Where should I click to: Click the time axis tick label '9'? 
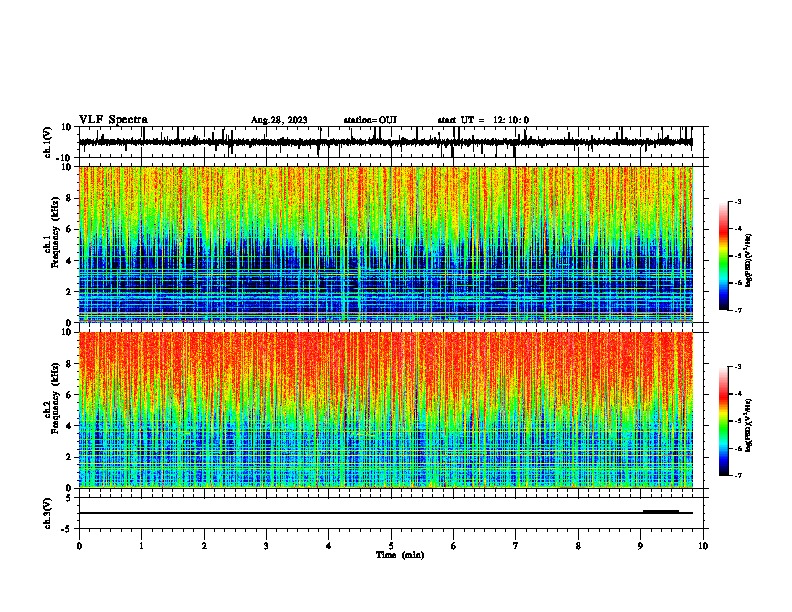pyautogui.click(x=640, y=546)
